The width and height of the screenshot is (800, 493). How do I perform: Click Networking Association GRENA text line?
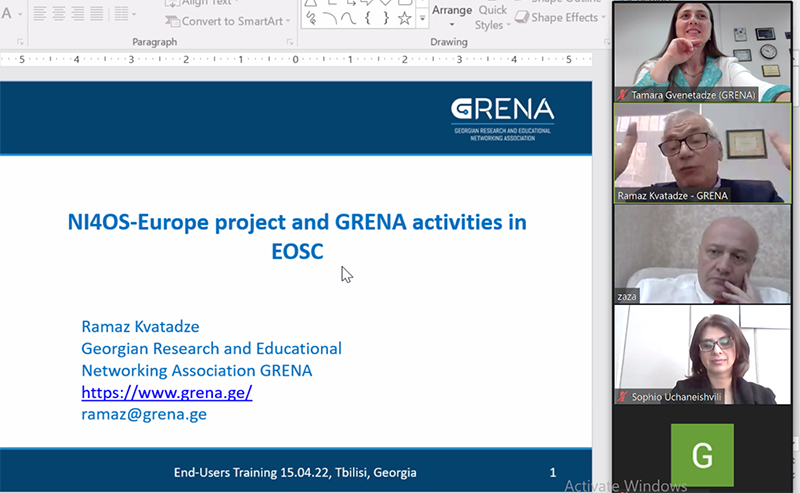coord(196,371)
